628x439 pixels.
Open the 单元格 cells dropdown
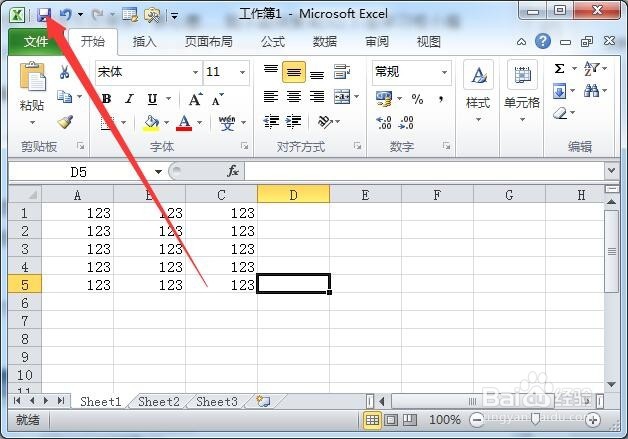point(522,119)
